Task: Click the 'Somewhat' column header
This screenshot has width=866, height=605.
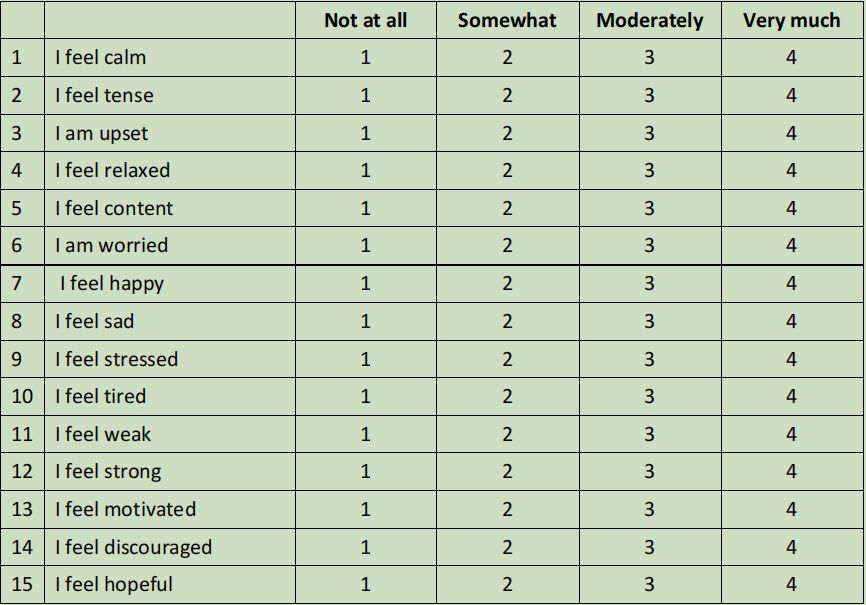Action: click(507, 20)
